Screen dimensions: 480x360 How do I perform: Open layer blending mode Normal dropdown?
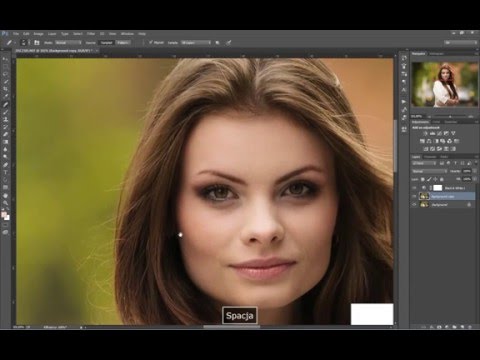click(x=430, y=171)
